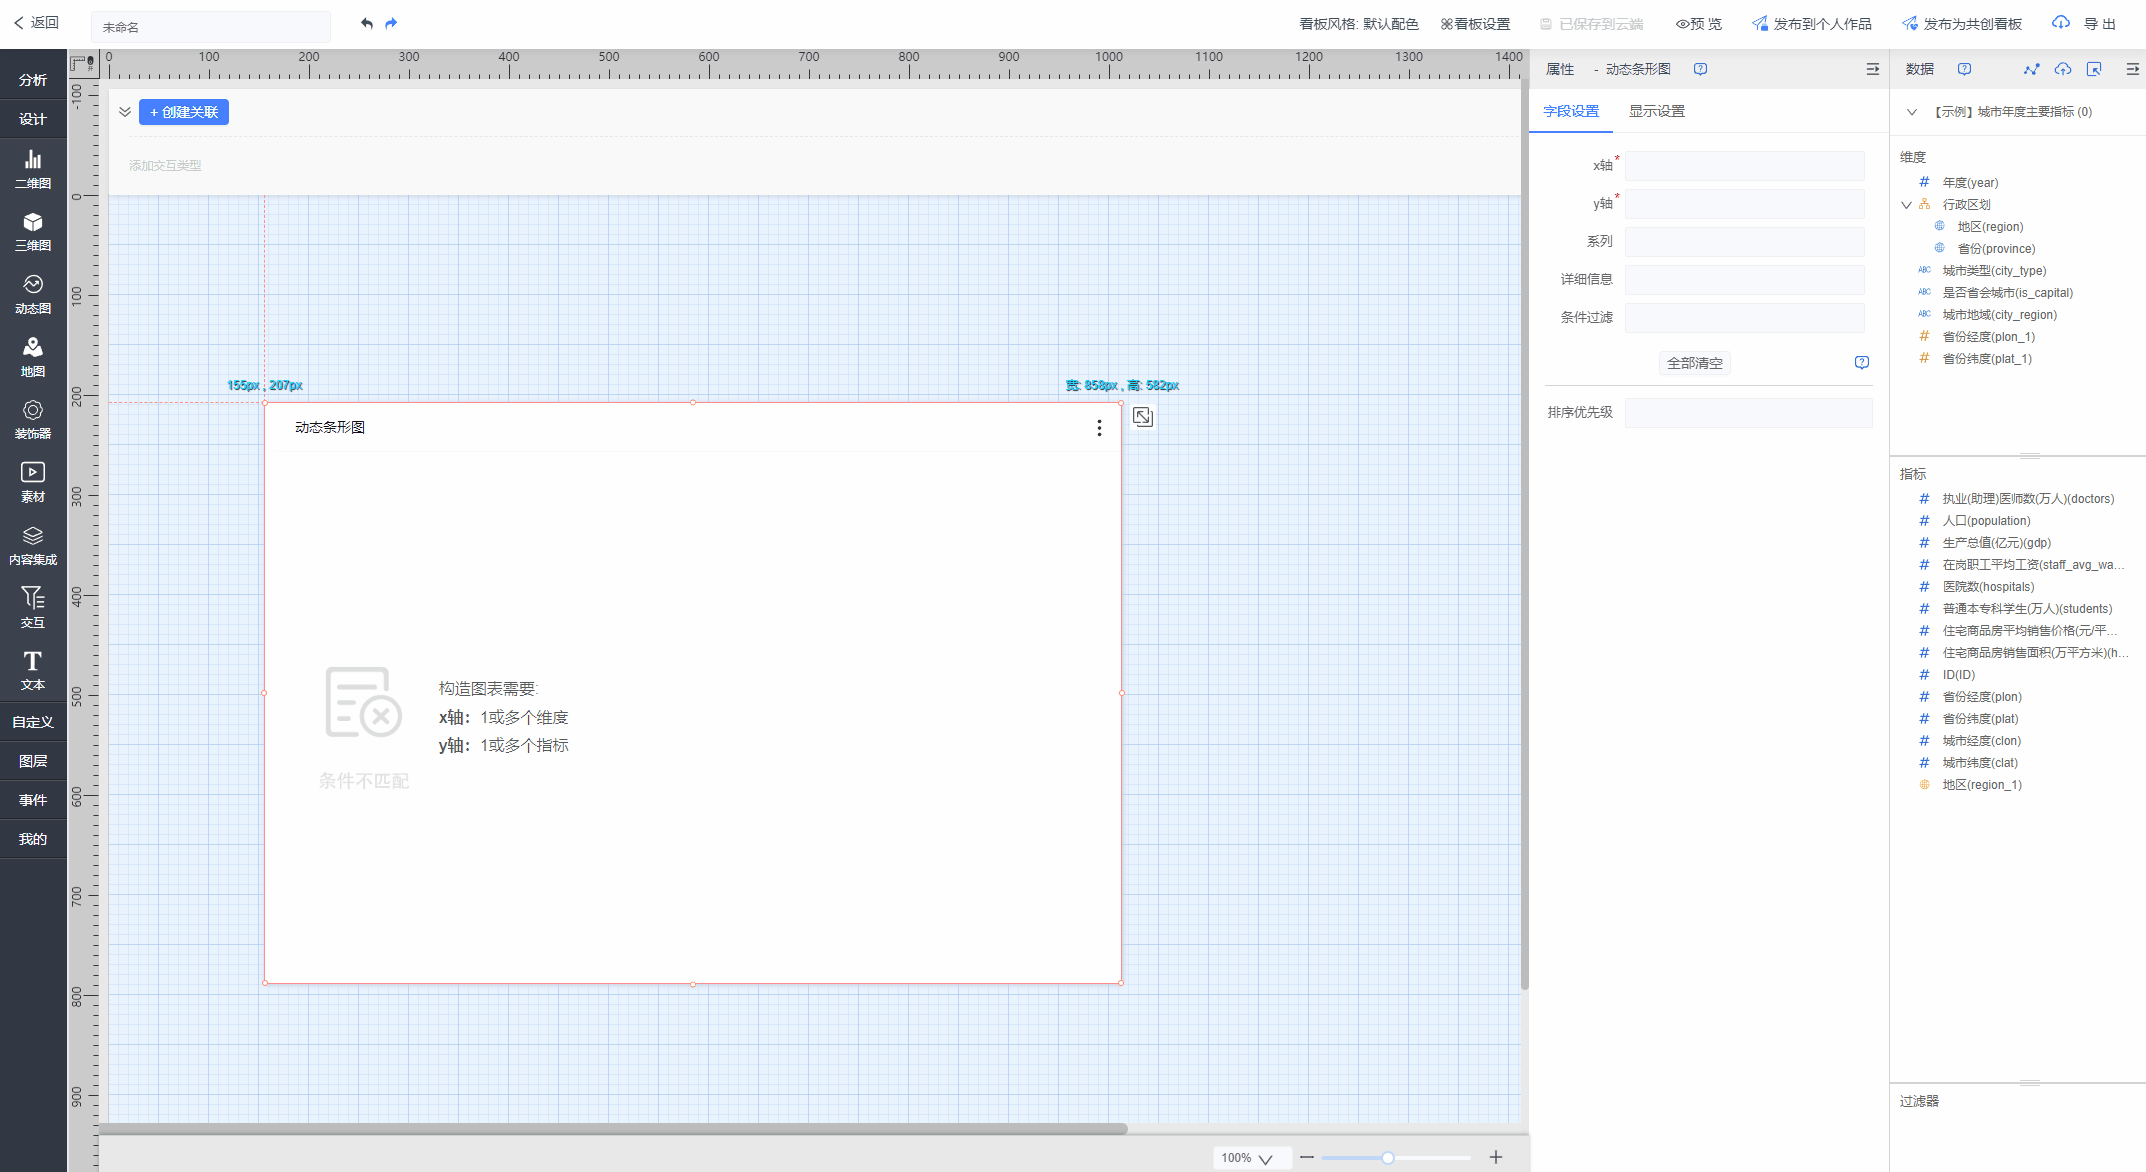Collapse the properties panel with the fold icon

tap(1872, 69)
